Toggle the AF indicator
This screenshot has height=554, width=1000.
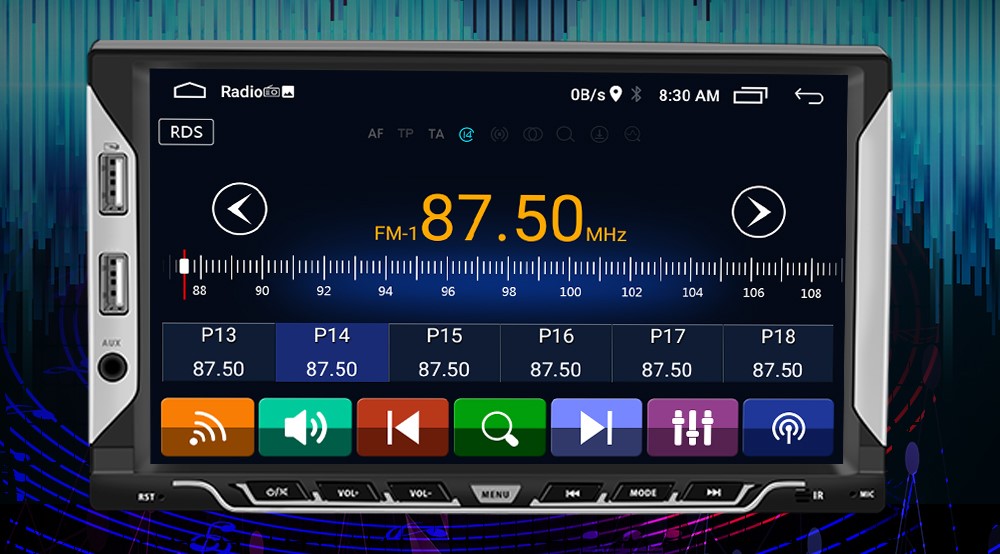(376, 134)
